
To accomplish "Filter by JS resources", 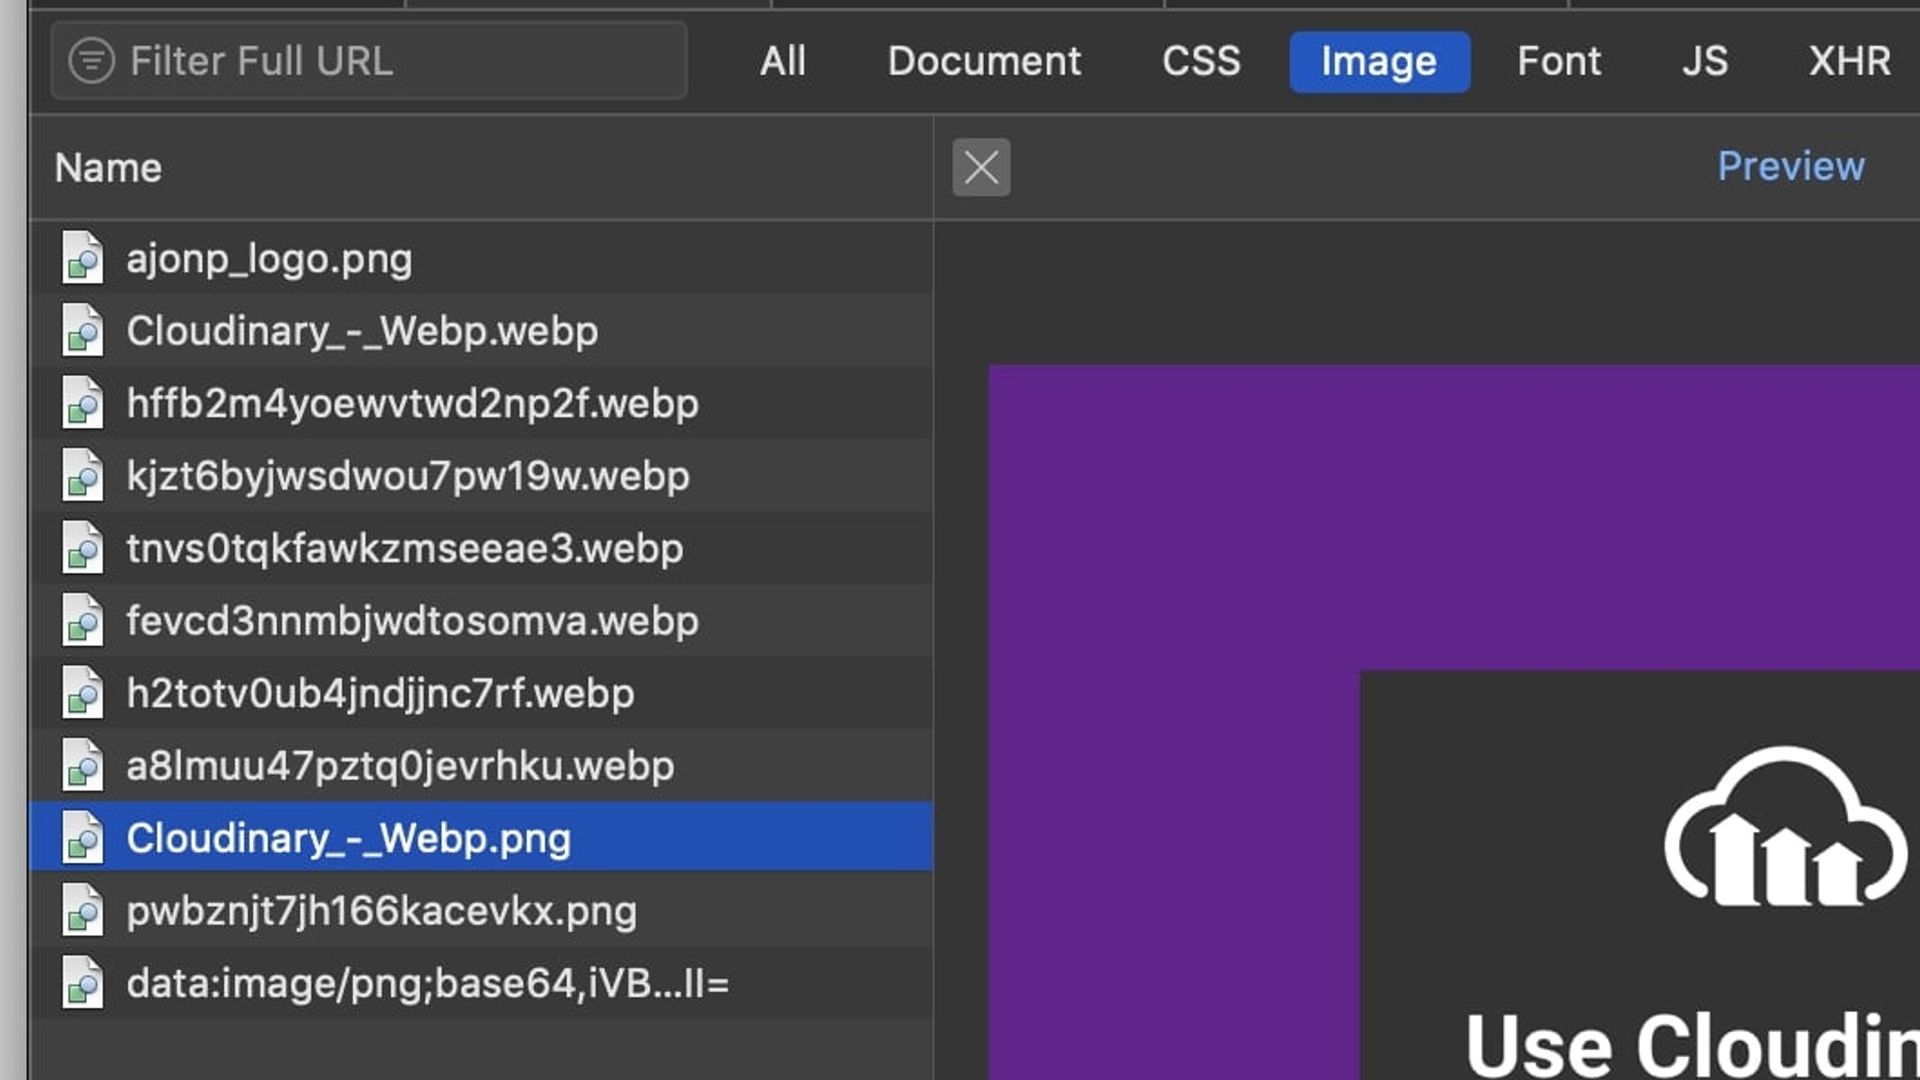I will tap(1704, 61).
